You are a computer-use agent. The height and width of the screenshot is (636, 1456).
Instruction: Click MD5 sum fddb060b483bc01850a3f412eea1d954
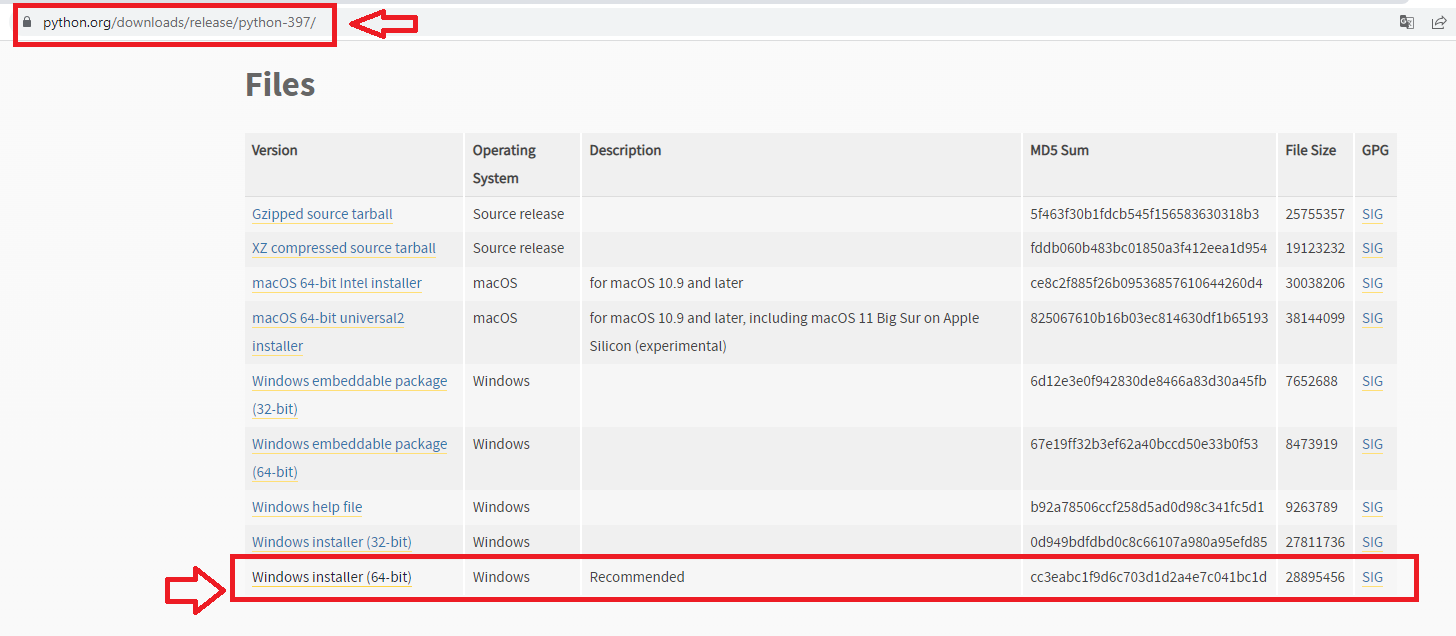[x=1149, y=248]
